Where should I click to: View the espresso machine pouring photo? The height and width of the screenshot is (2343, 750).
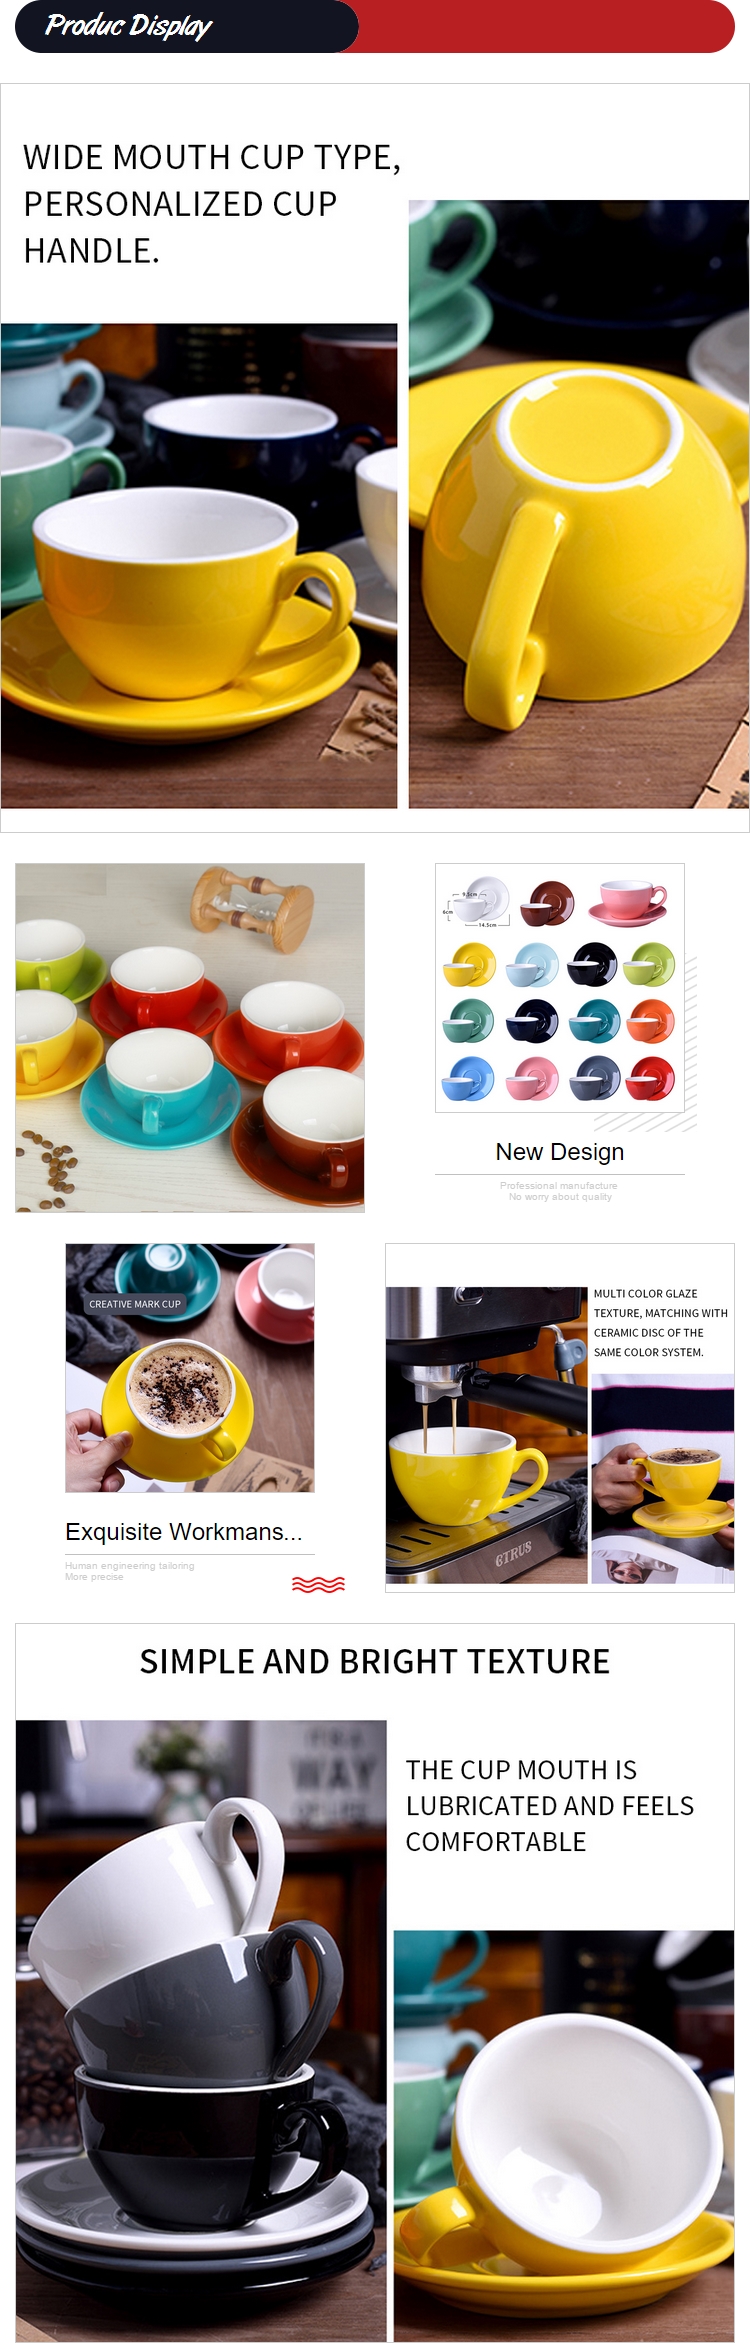[x=487, y=1435]
